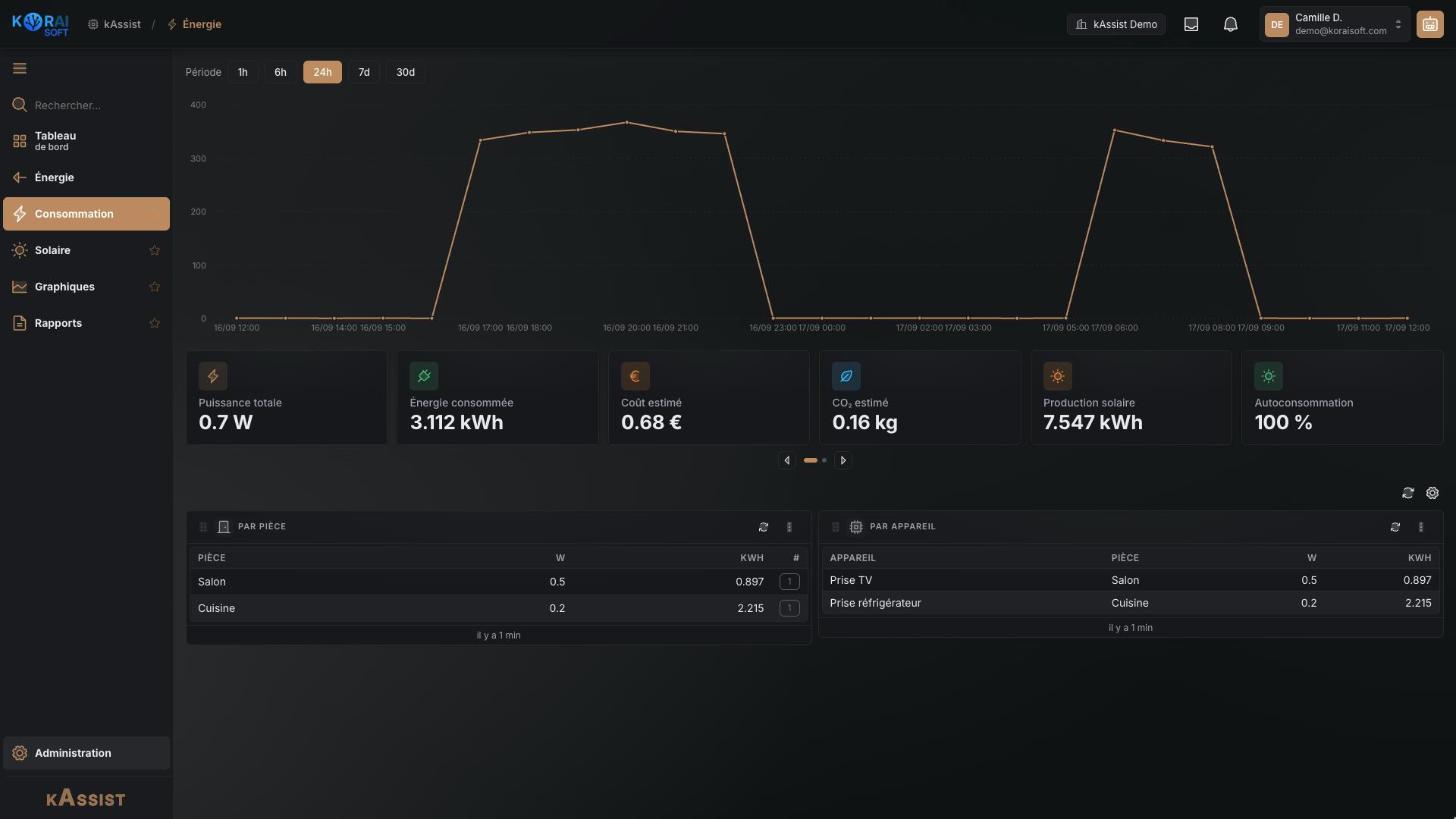The width and height of the screenshot is (1456, 819).
Task: Go to previous stats card page
Action: (x=787, y=461)
